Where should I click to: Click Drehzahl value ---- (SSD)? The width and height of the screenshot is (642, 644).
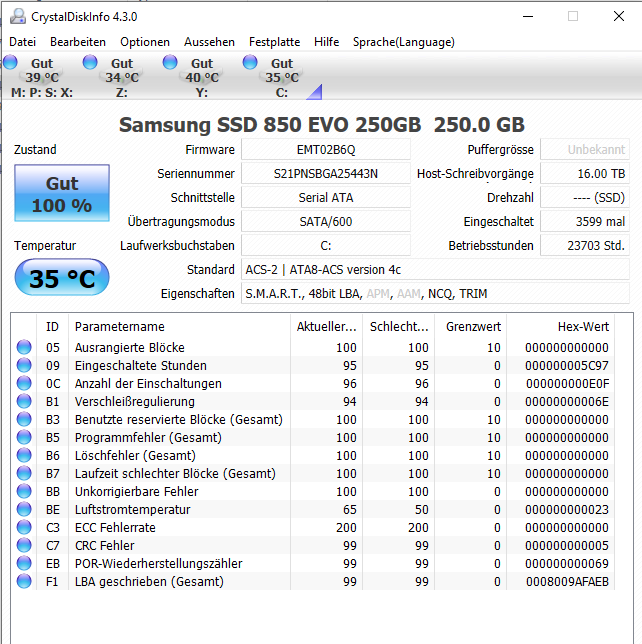tap(585, 198)
